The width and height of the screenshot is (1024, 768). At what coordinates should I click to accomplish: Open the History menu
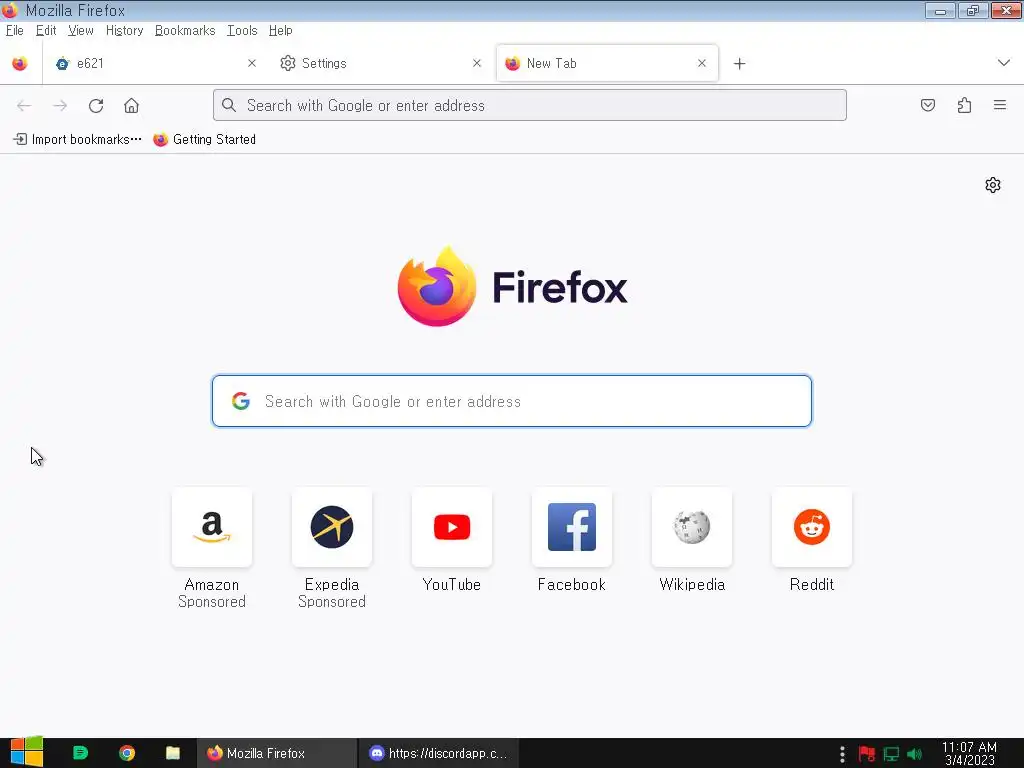point(124,31)
